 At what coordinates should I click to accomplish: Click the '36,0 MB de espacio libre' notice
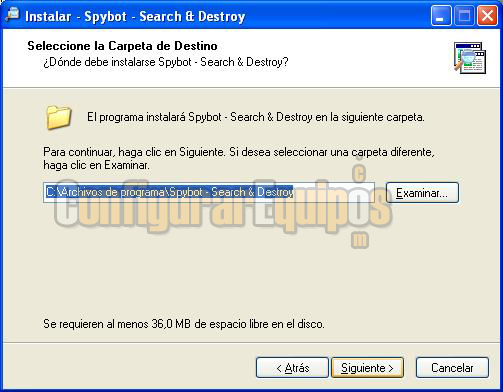[184, 324]
